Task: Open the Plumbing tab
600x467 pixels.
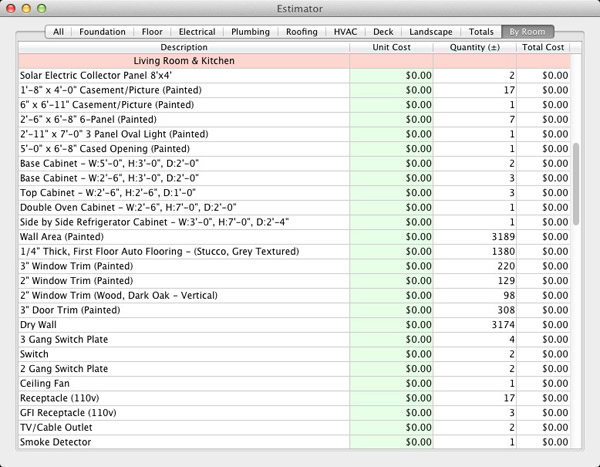Action: click(x=250, y=32)
